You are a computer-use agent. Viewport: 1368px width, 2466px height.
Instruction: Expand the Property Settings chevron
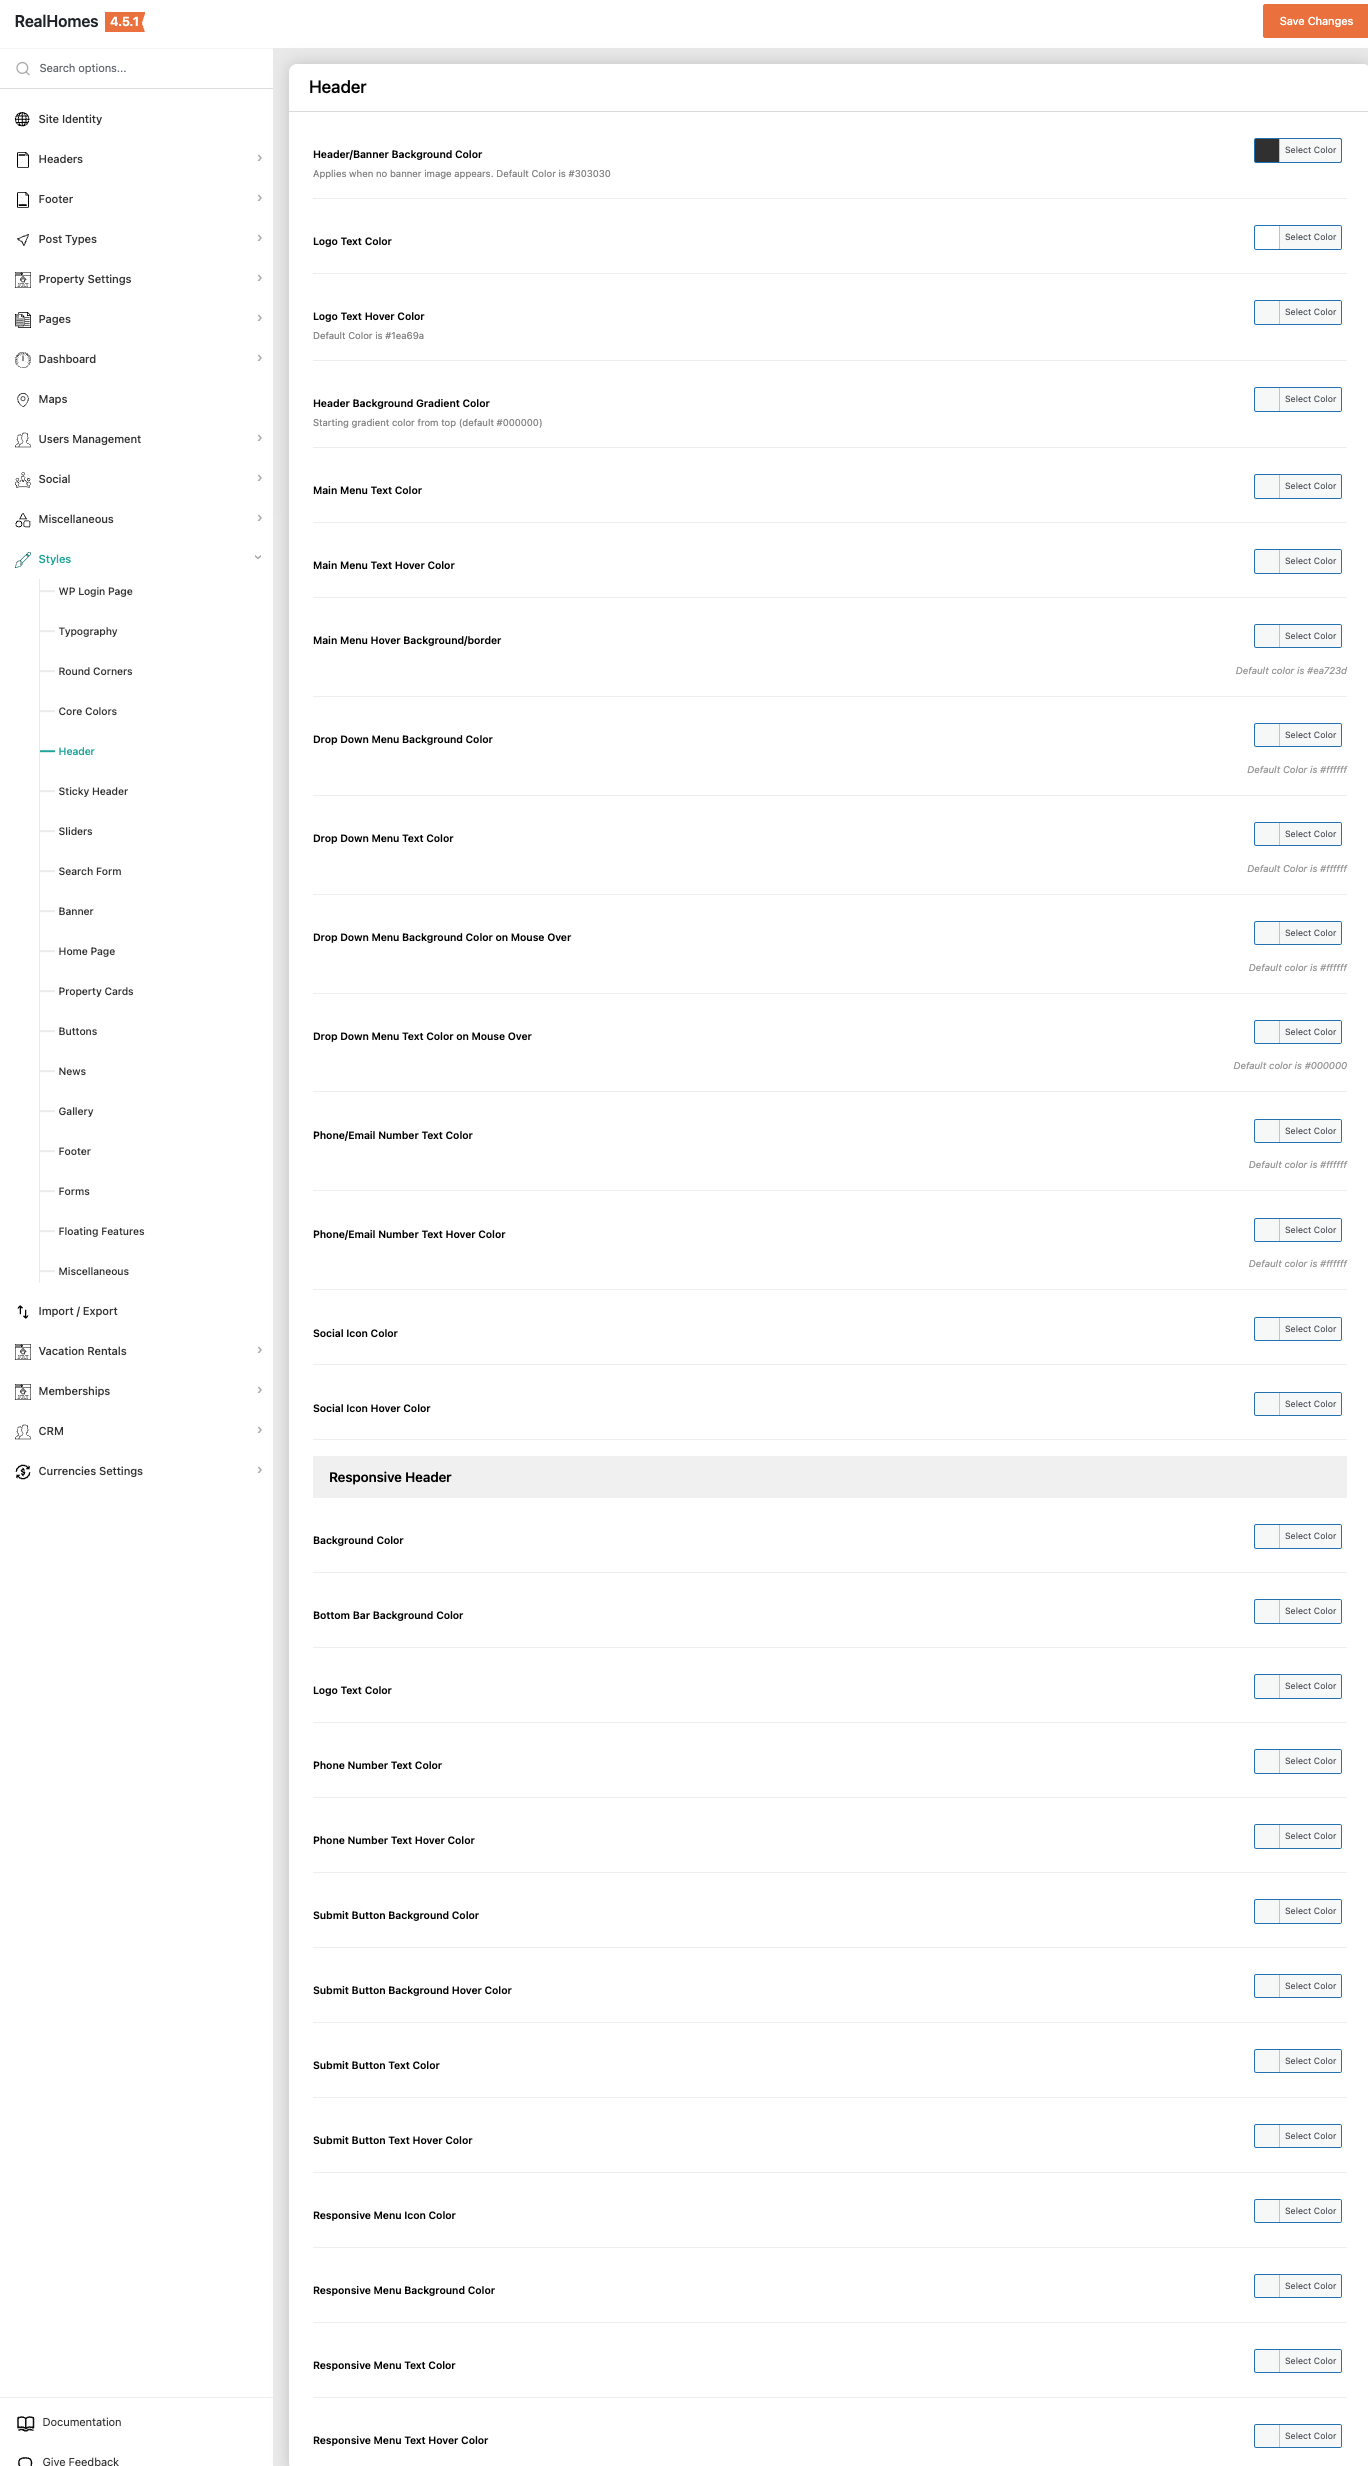(x=259, y=278)
